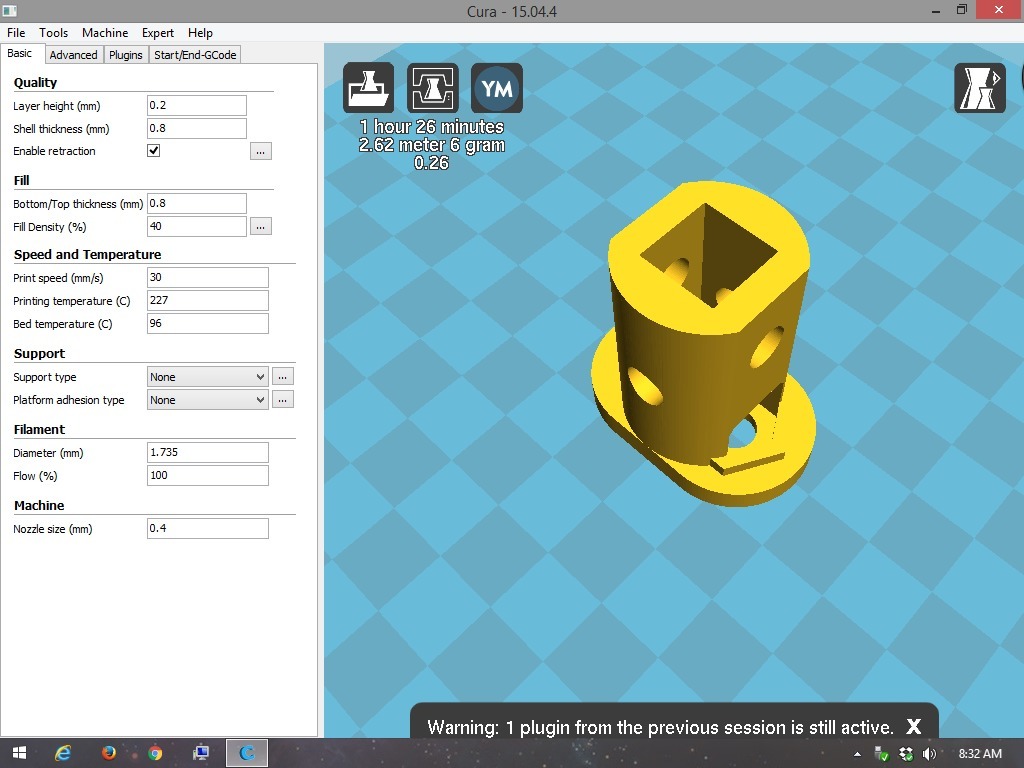Image resolution: width=1024 pixels, height=768 pixels.
Task: Open the View mode icon at top right
Action: [980, 88]
